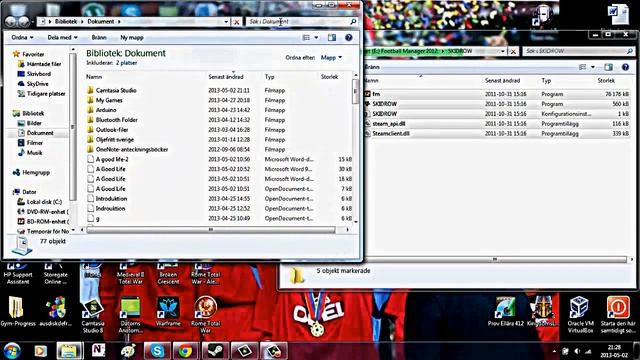Open the My Games folder

pyautogui.click(x=109, y=100)
